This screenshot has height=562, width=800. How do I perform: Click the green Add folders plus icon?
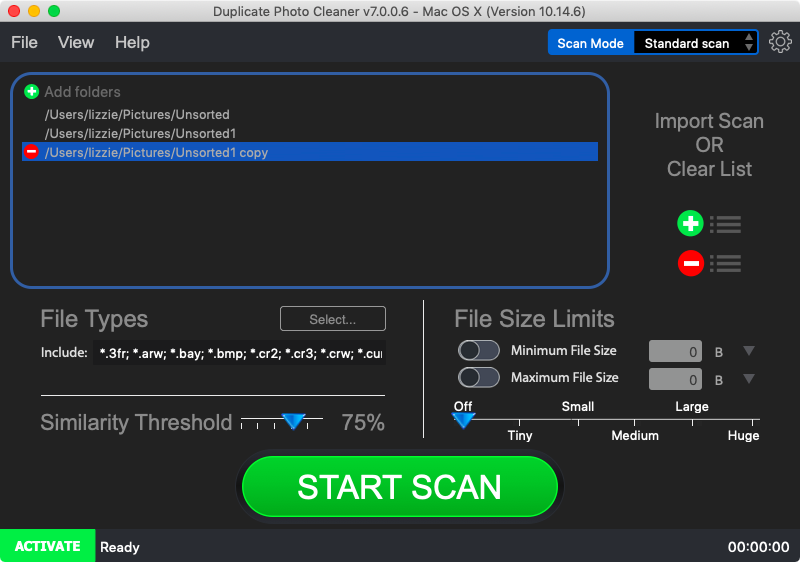[32, 92]
